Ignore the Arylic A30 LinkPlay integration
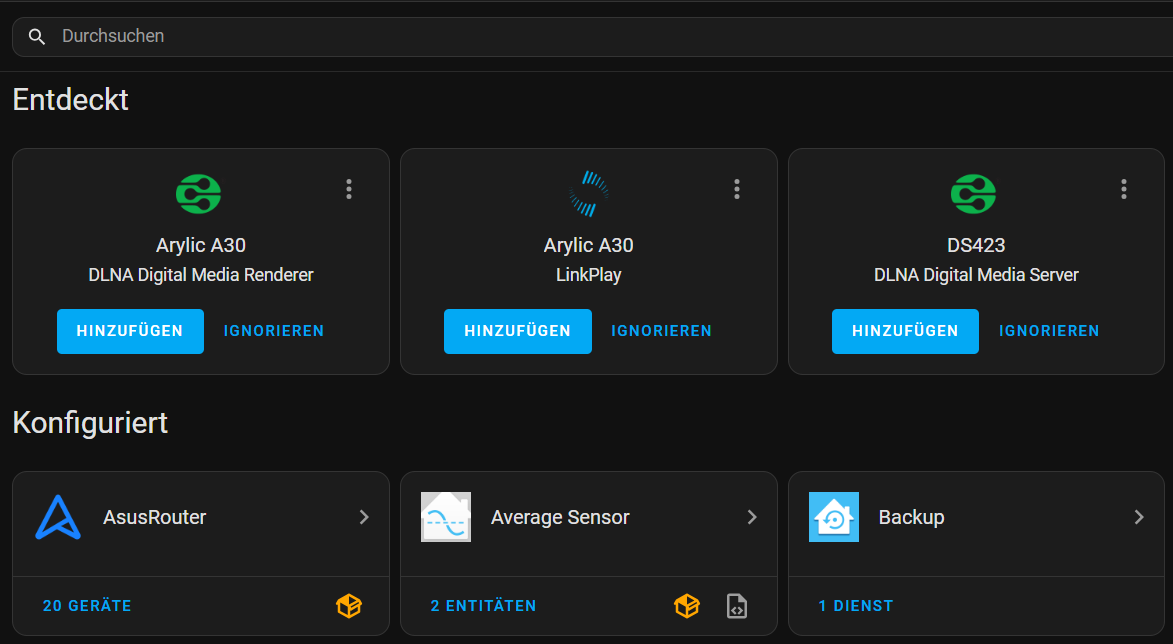1173x644 pixels. [x=661, y=331]
